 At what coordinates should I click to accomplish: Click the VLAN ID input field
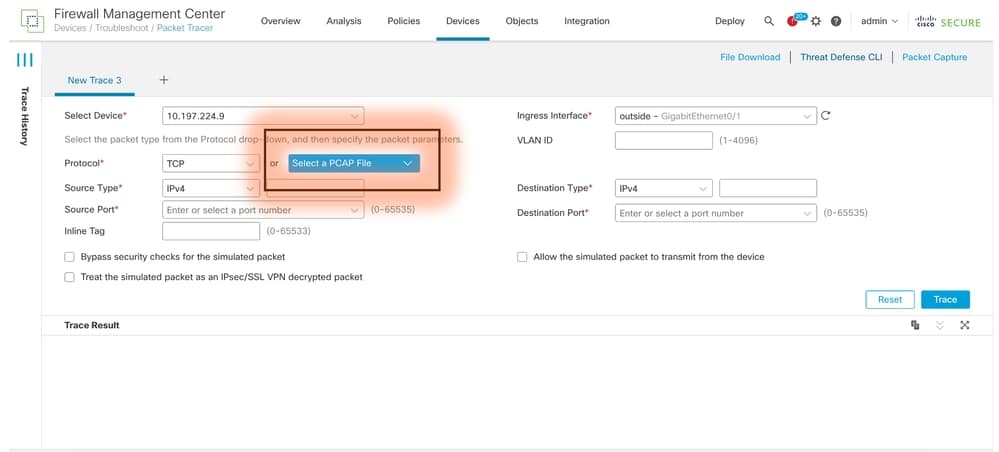point(663,140)
